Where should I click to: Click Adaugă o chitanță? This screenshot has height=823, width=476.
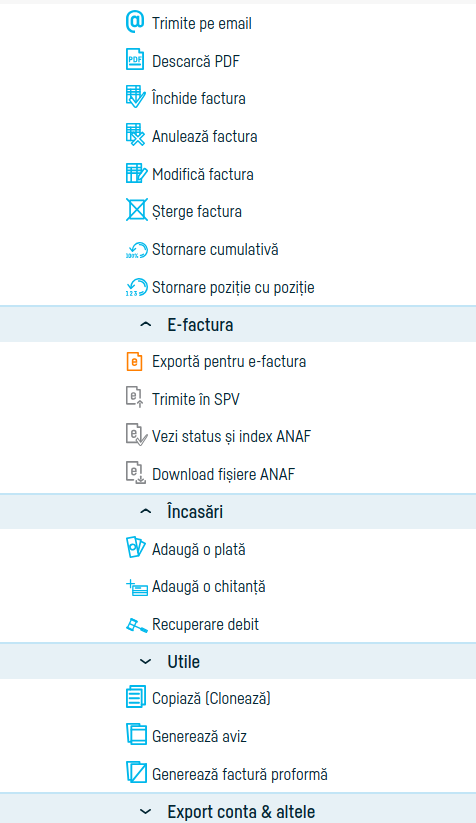[x=208, y=587]
